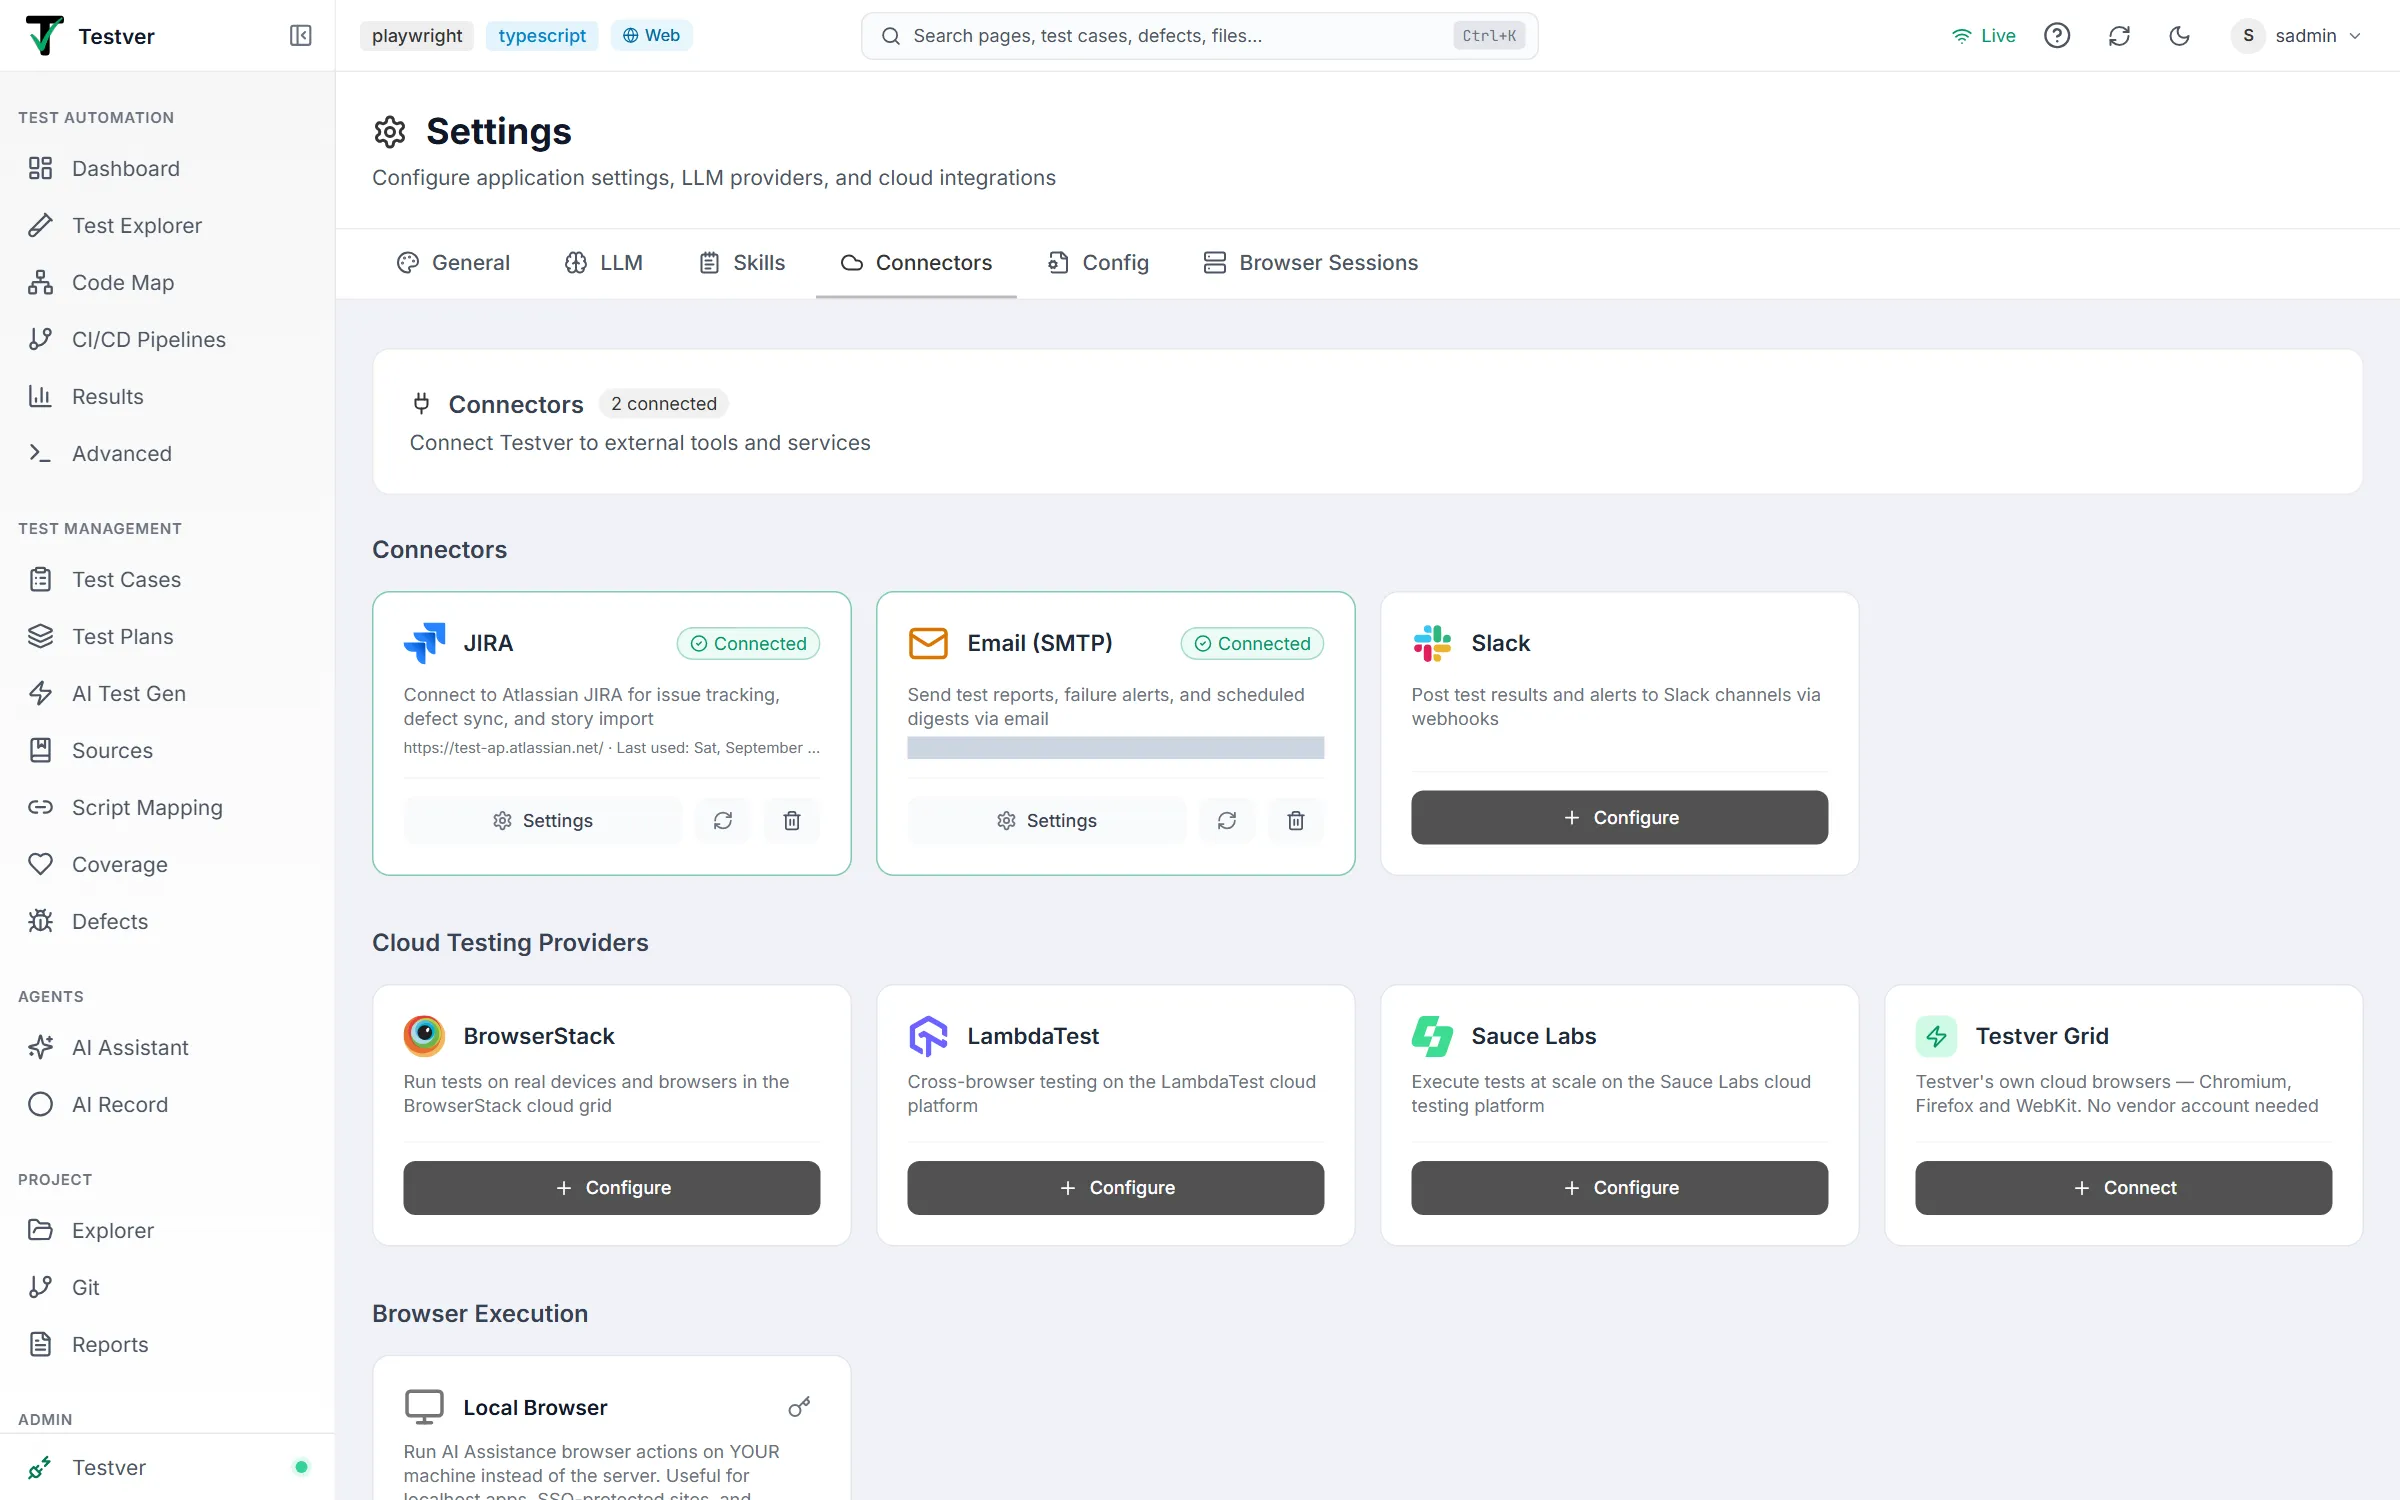Open Sources page
Viewport: 2400px width, 1500px height.
click(167, 750)
